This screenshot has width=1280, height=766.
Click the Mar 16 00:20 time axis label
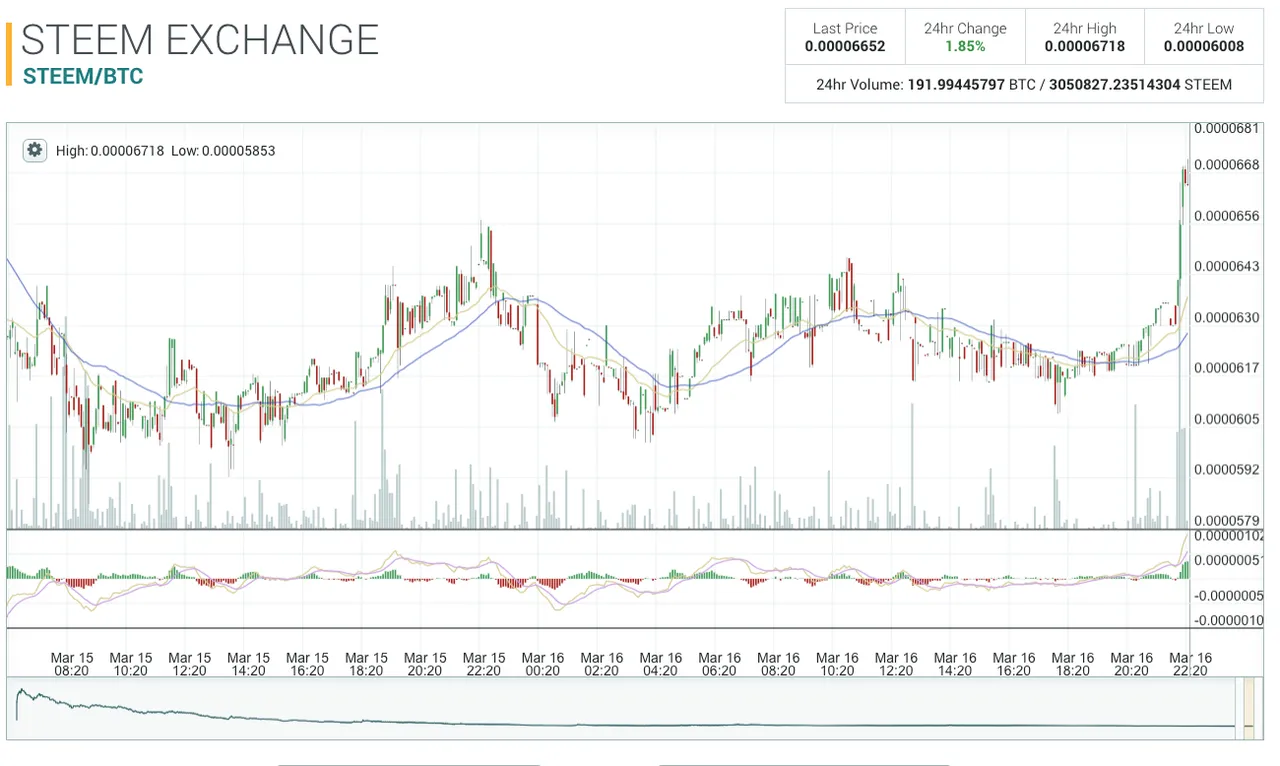(x=543, y=665)
